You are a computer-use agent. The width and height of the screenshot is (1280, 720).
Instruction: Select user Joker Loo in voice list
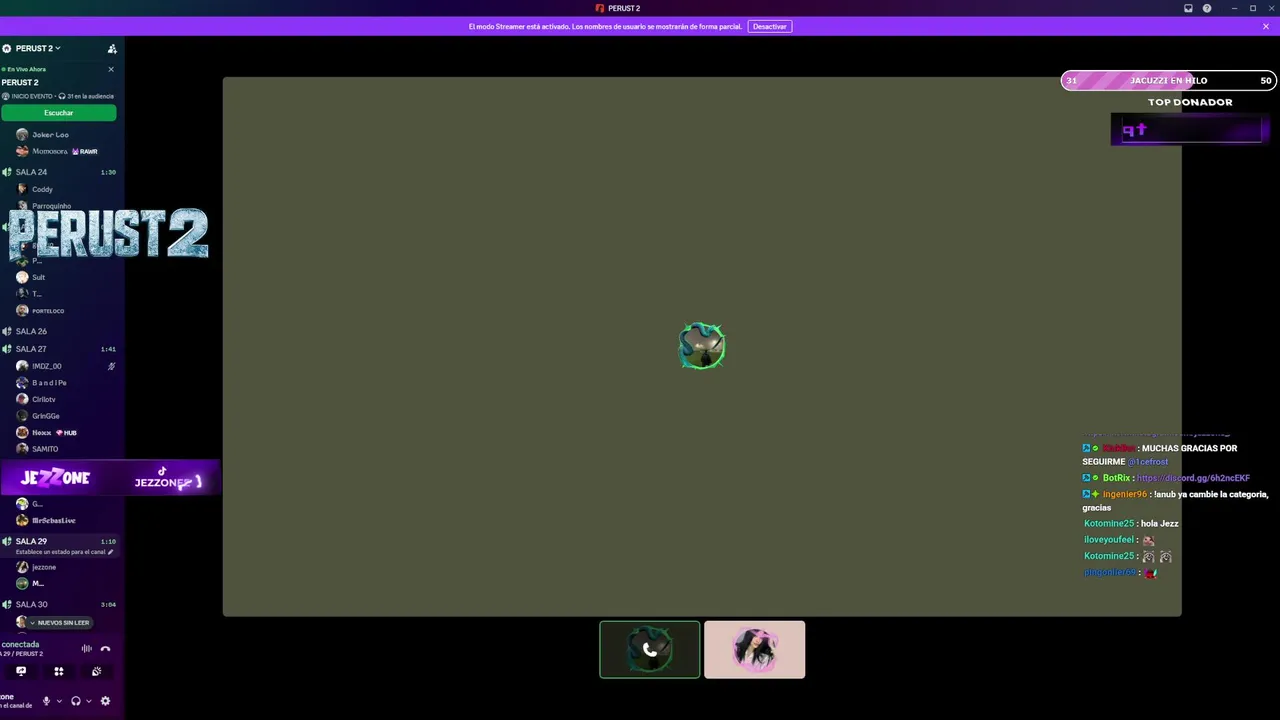(x=50, y=135)
